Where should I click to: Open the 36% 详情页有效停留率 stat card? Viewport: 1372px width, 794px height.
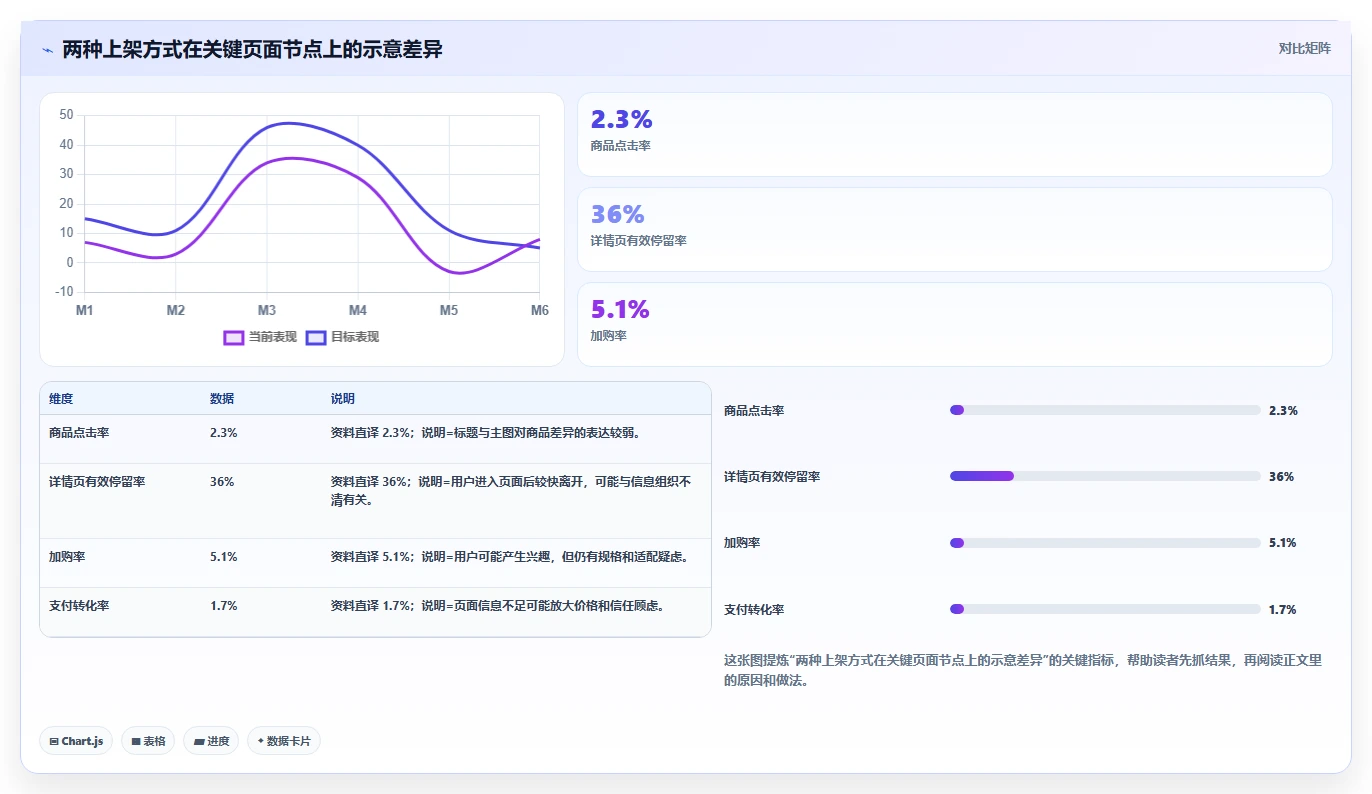(x=955, y=229)
